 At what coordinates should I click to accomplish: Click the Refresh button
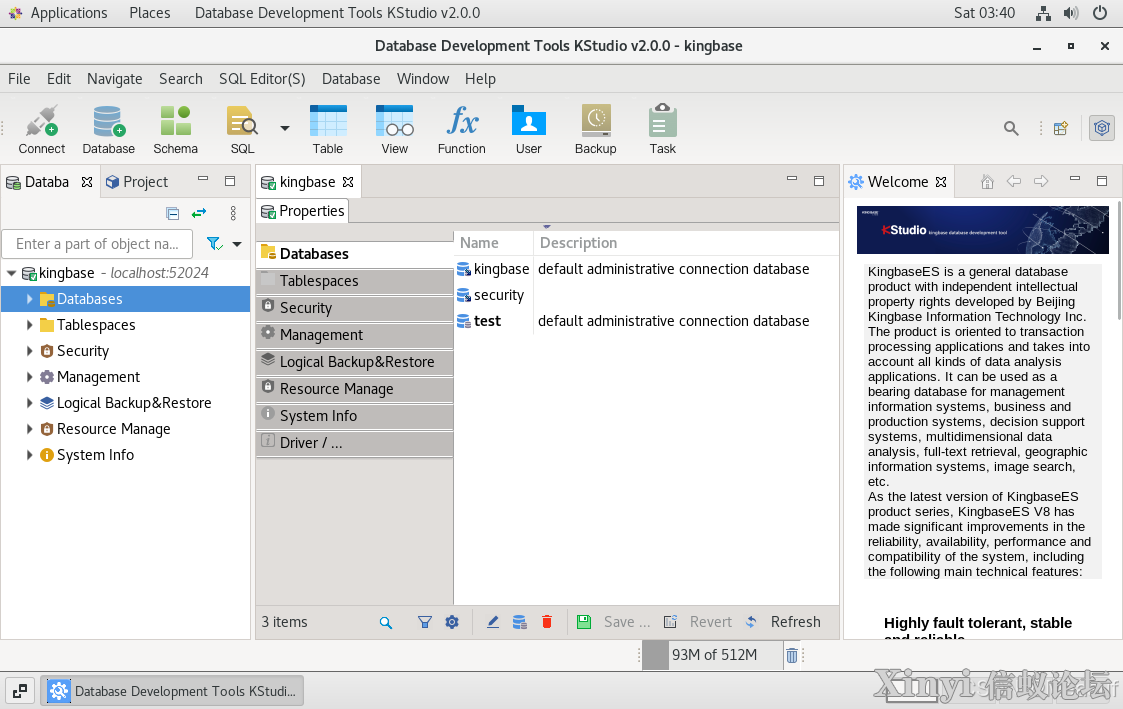(784, 622)
